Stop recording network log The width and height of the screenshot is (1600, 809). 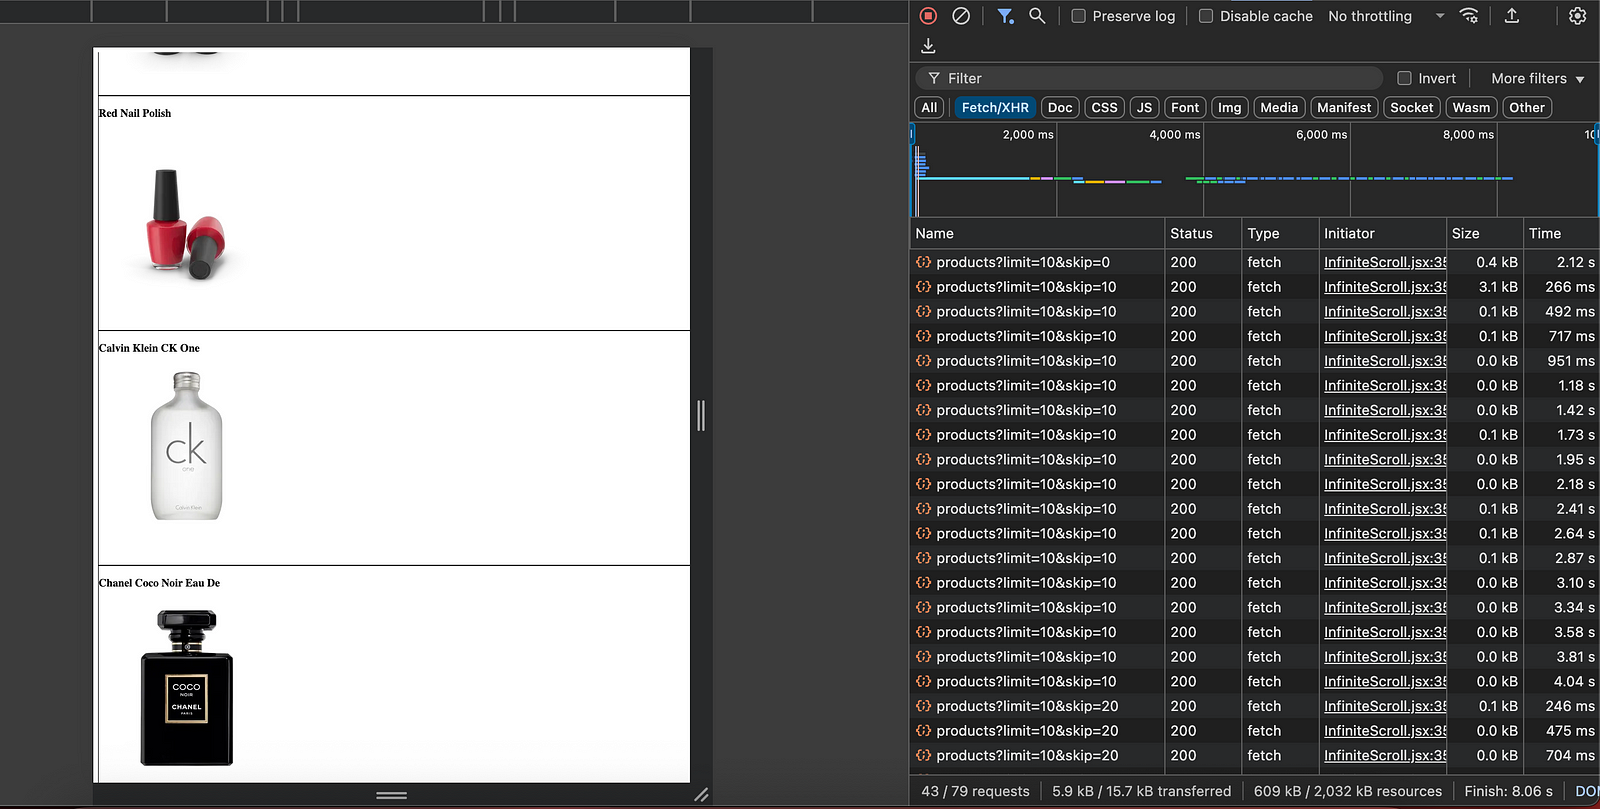coord(928,16)
